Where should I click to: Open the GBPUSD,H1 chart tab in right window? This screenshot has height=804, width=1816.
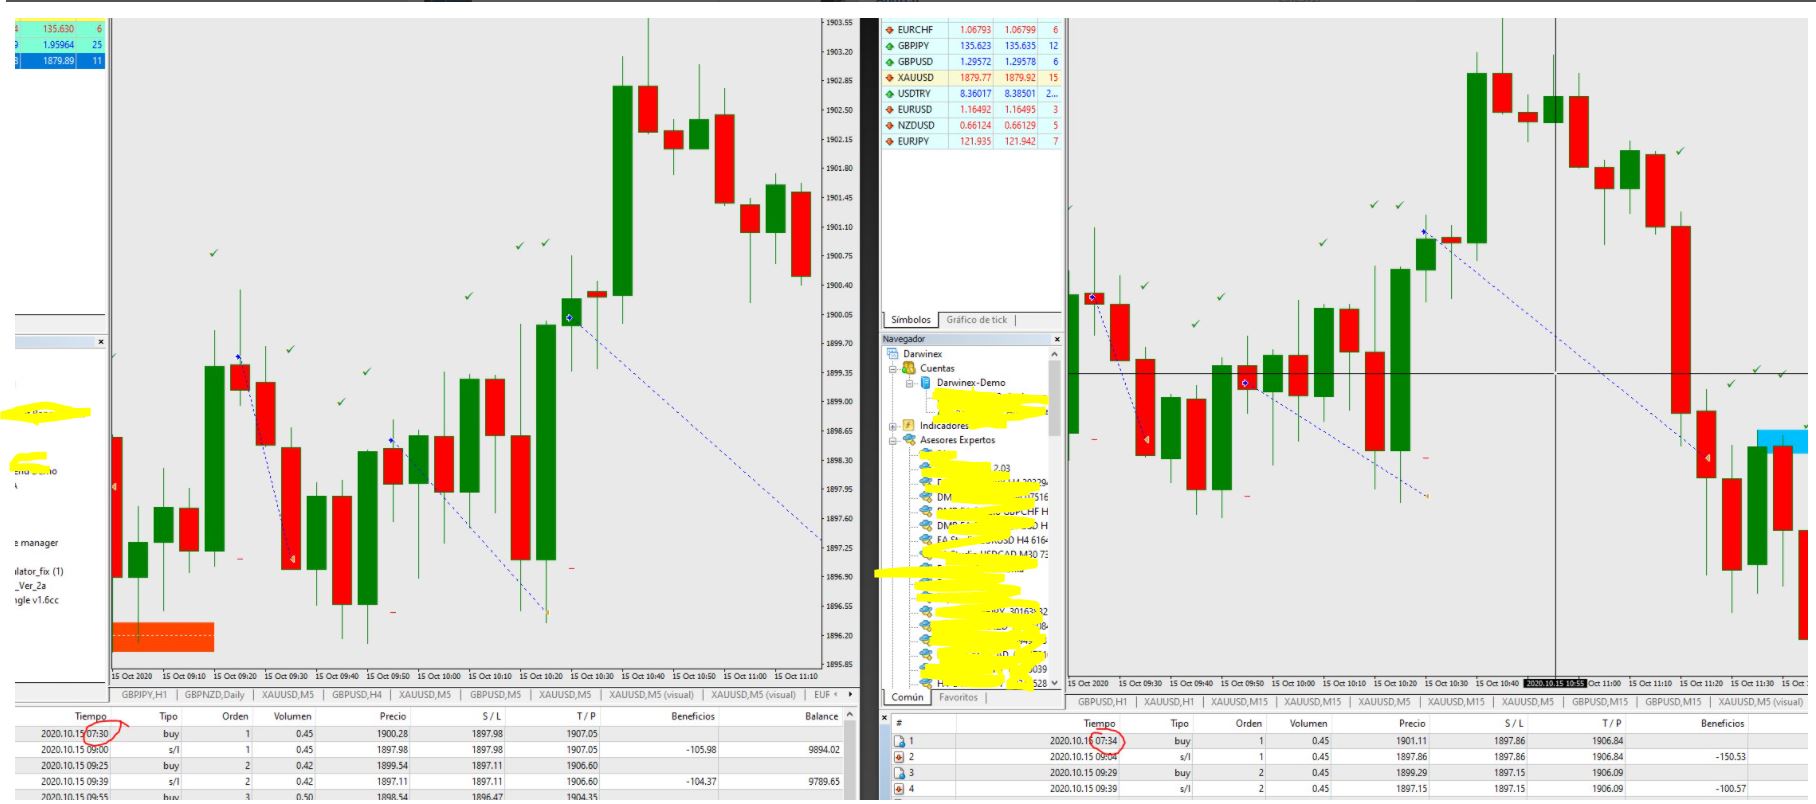(1103, 702)
